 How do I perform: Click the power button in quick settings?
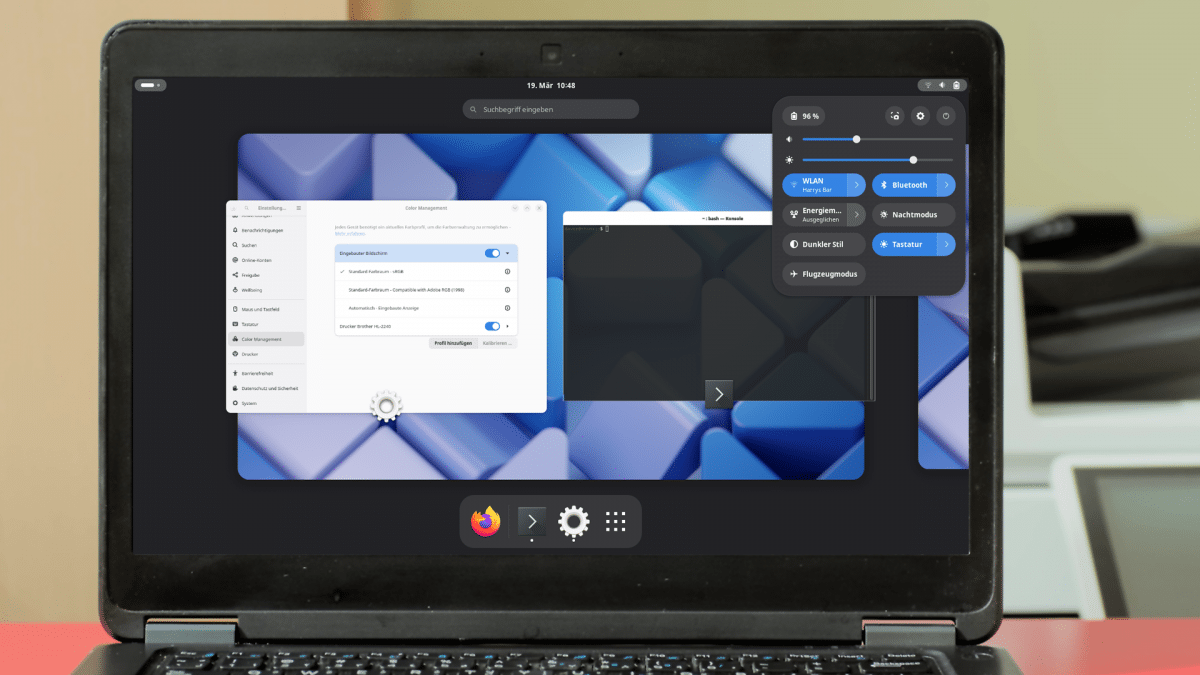tap(946, 116)
